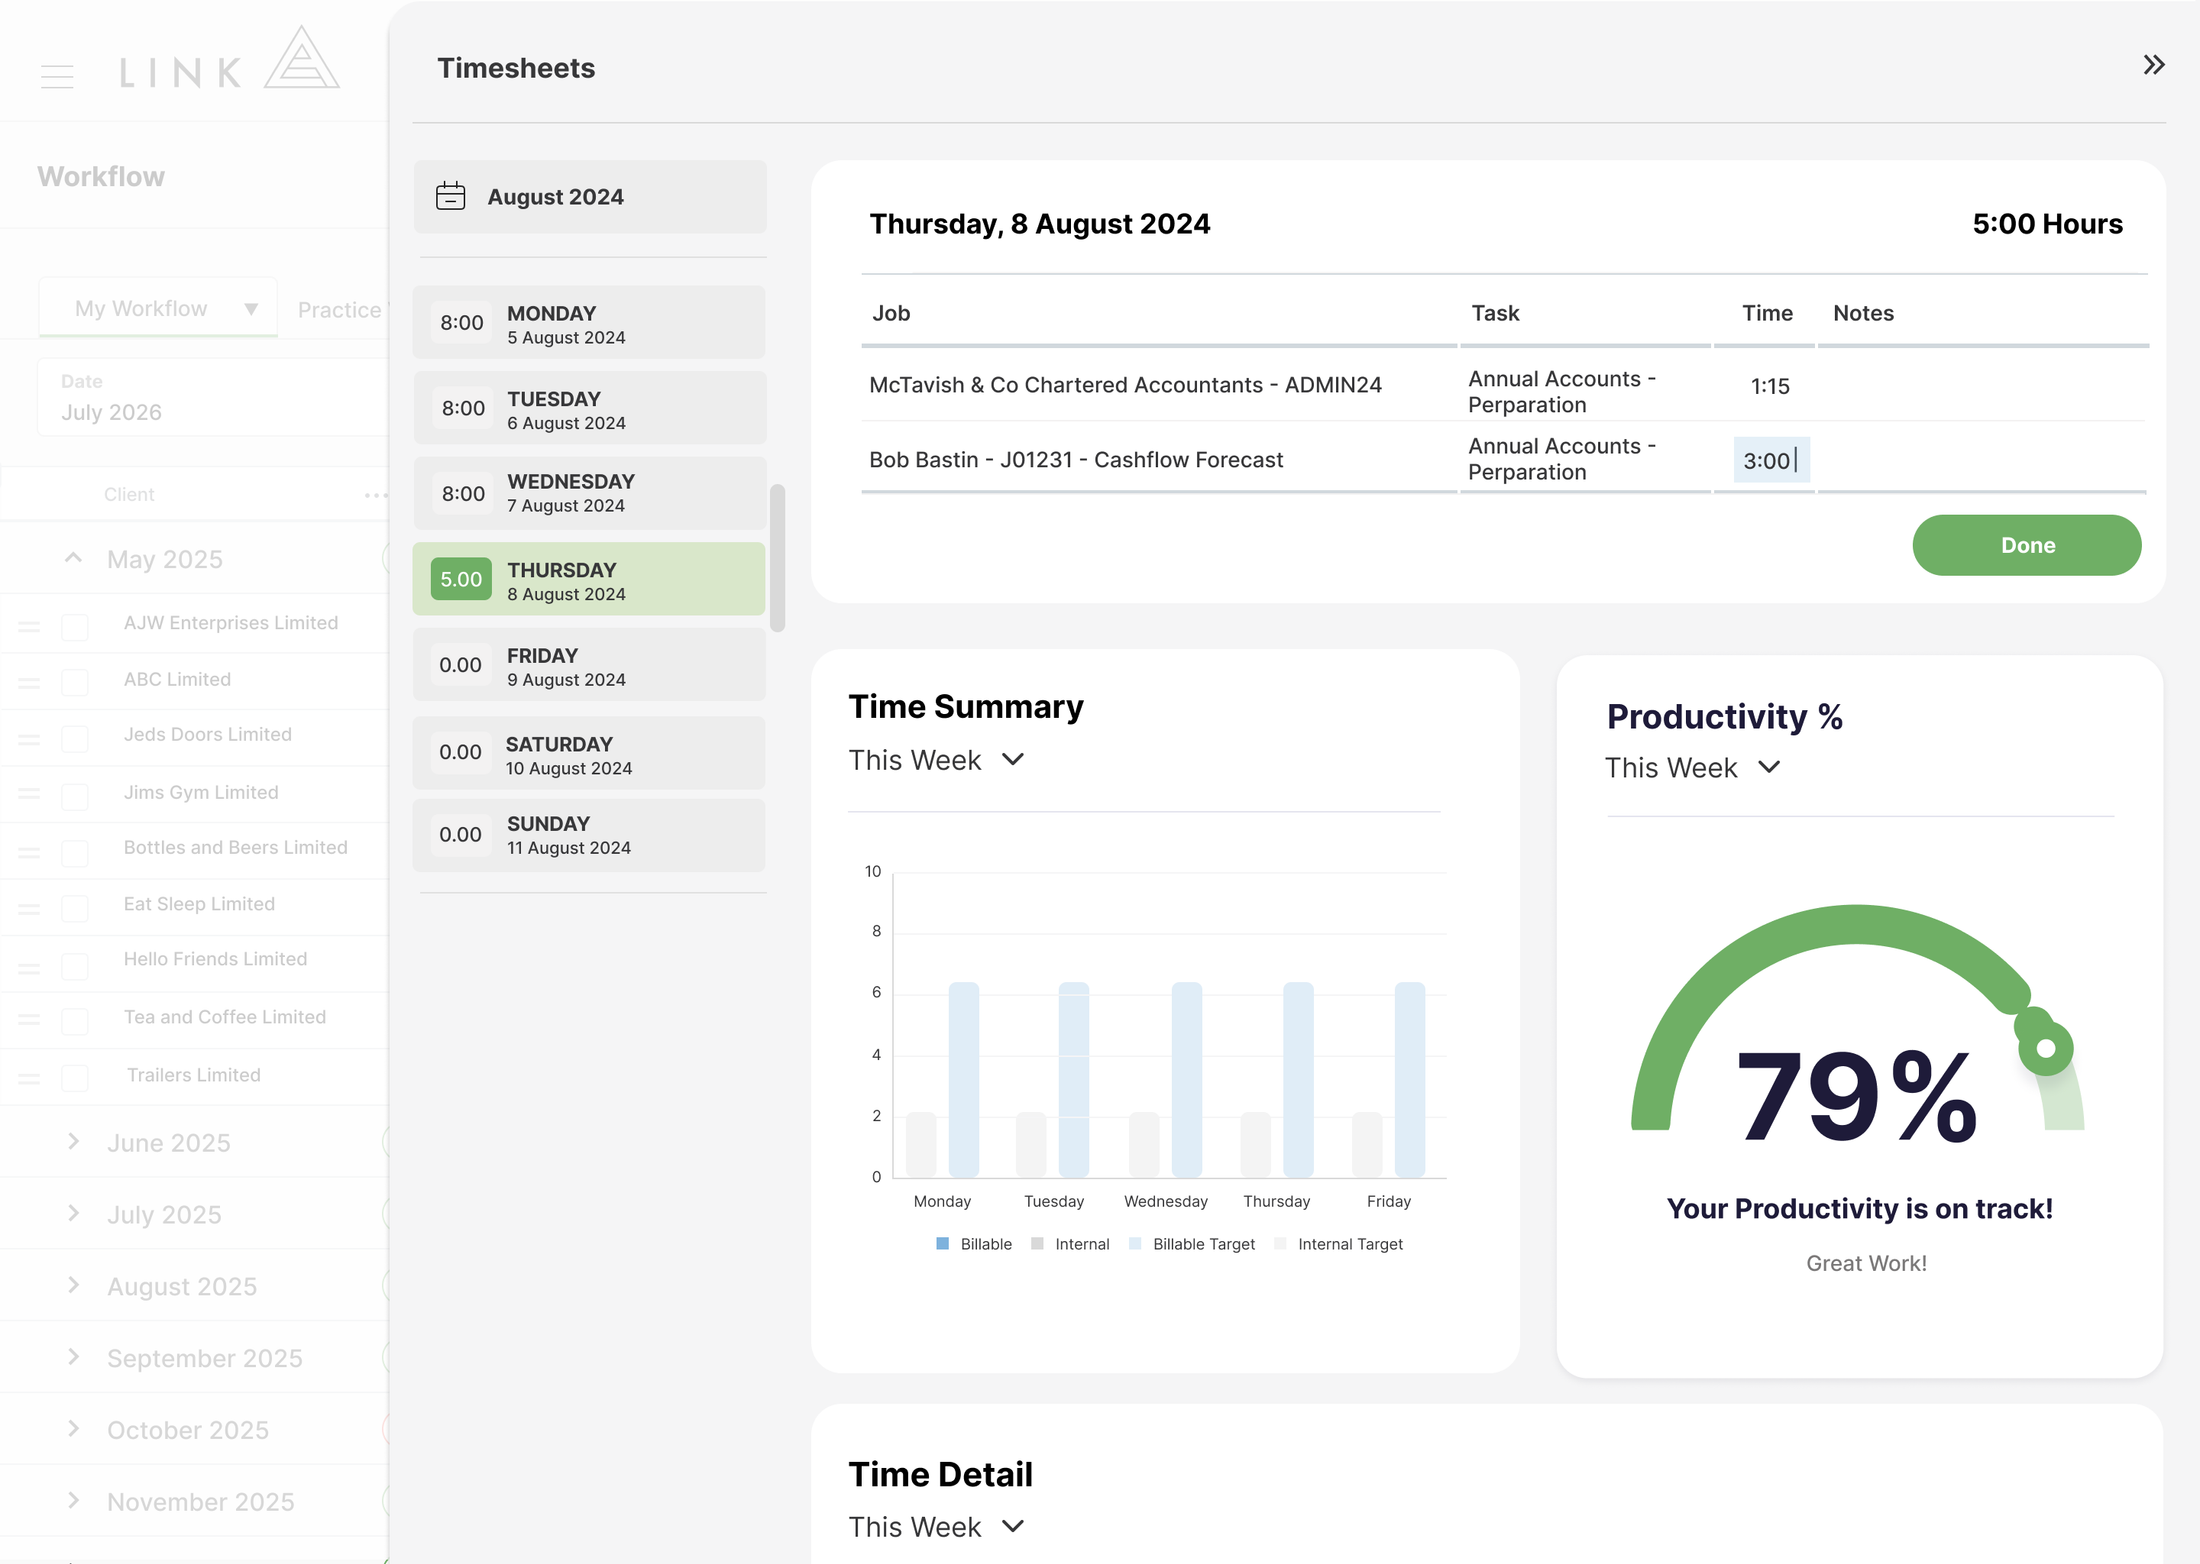Select Friday 9 August 2024 entry
Image resolution: width=2200 pixels, height=1564 pixels.
pos(589,665)
